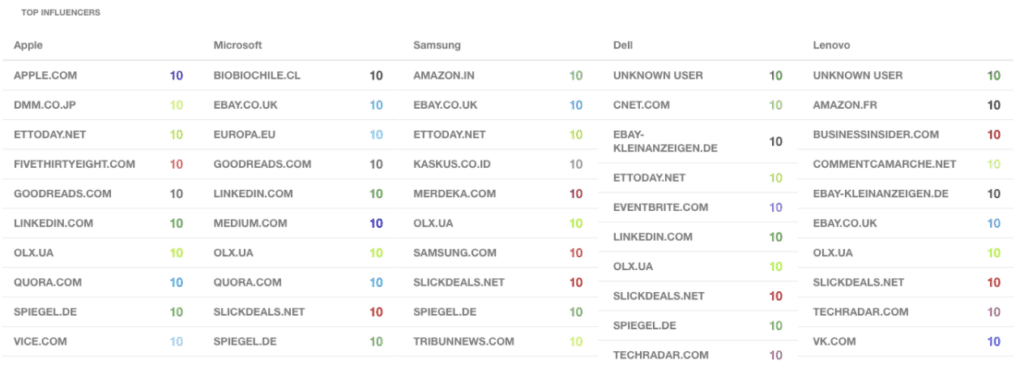
Task: Click the Samsung column header
Action: click(437, 45)
